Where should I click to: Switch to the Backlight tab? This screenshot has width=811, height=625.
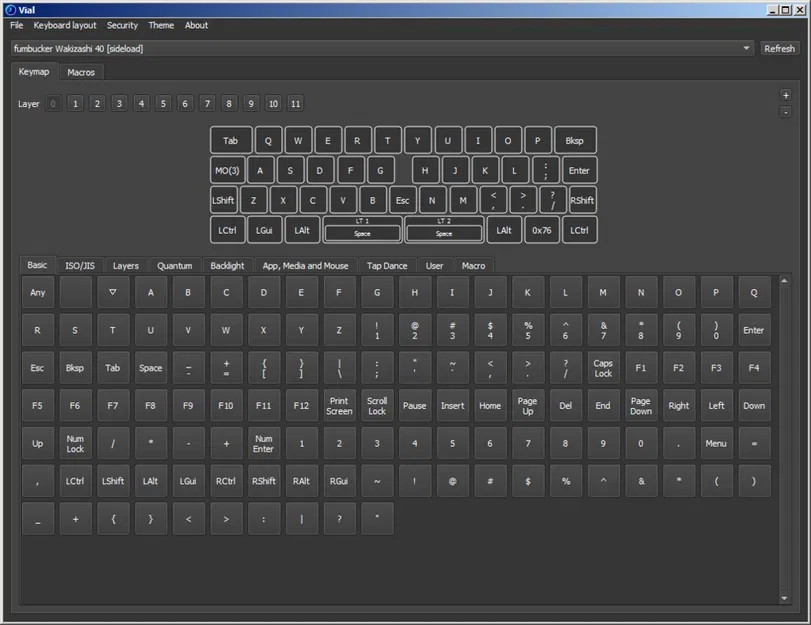(227, 265)
